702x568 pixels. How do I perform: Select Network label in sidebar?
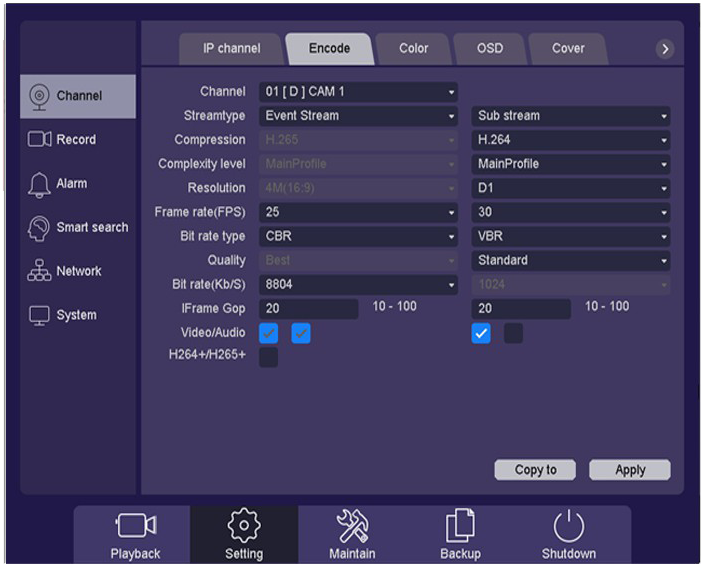(79, 271)
